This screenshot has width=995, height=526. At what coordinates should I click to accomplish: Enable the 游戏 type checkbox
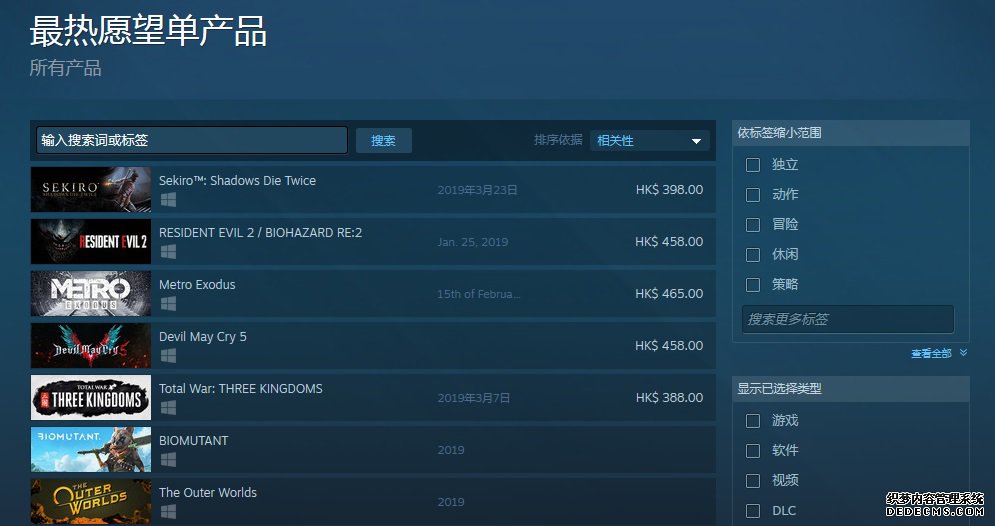point(753,421)
